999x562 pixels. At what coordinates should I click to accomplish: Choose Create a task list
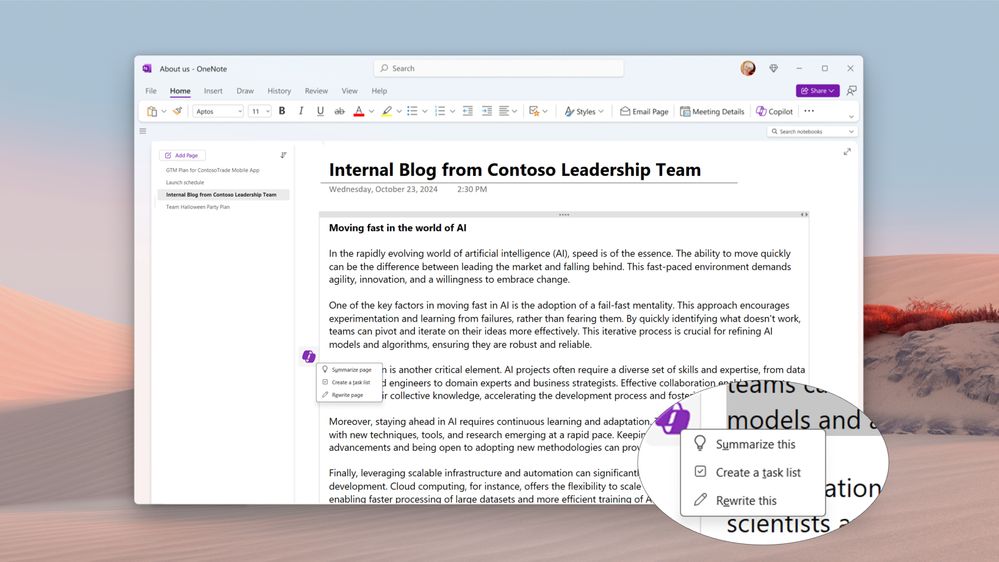[349, 382]
